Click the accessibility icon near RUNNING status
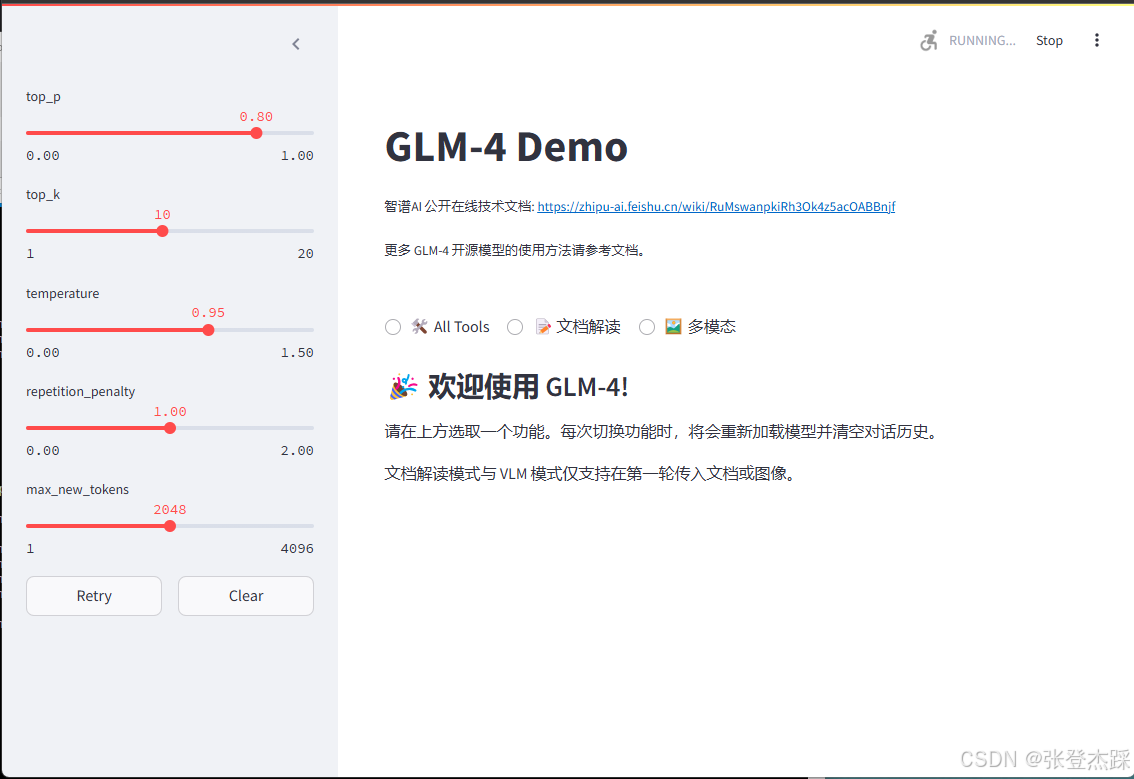The height and width of the screenshot is (779, 1134). [928, 40]
